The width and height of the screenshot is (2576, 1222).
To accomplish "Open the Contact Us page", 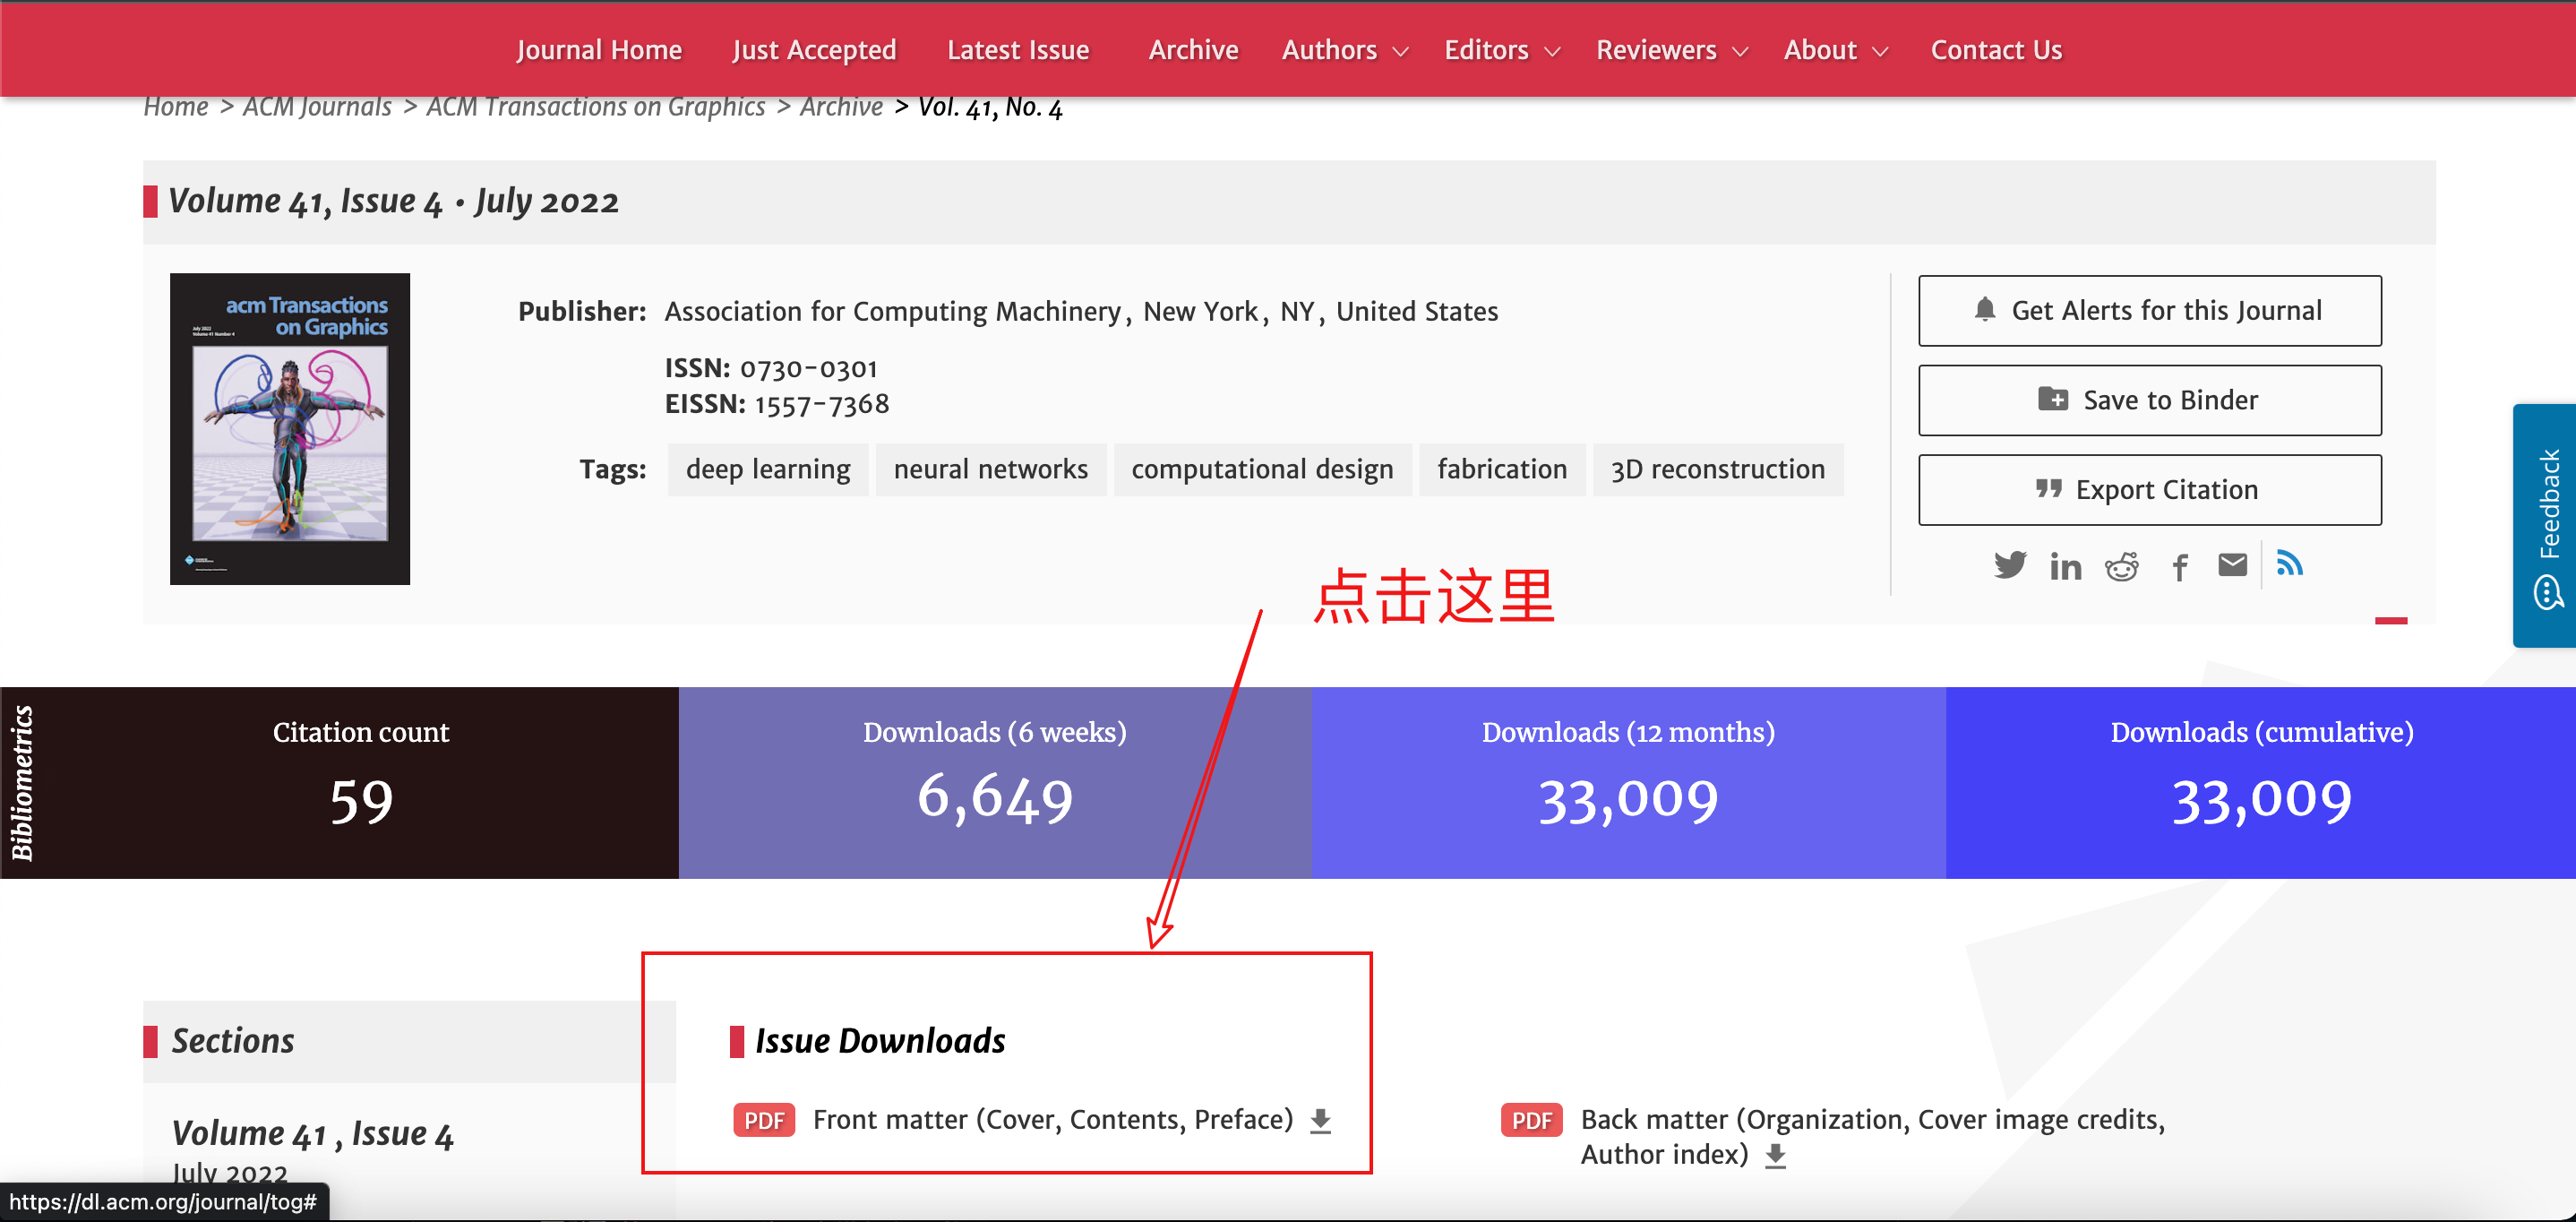I will pyautogui.click(x=1996, y=50).
